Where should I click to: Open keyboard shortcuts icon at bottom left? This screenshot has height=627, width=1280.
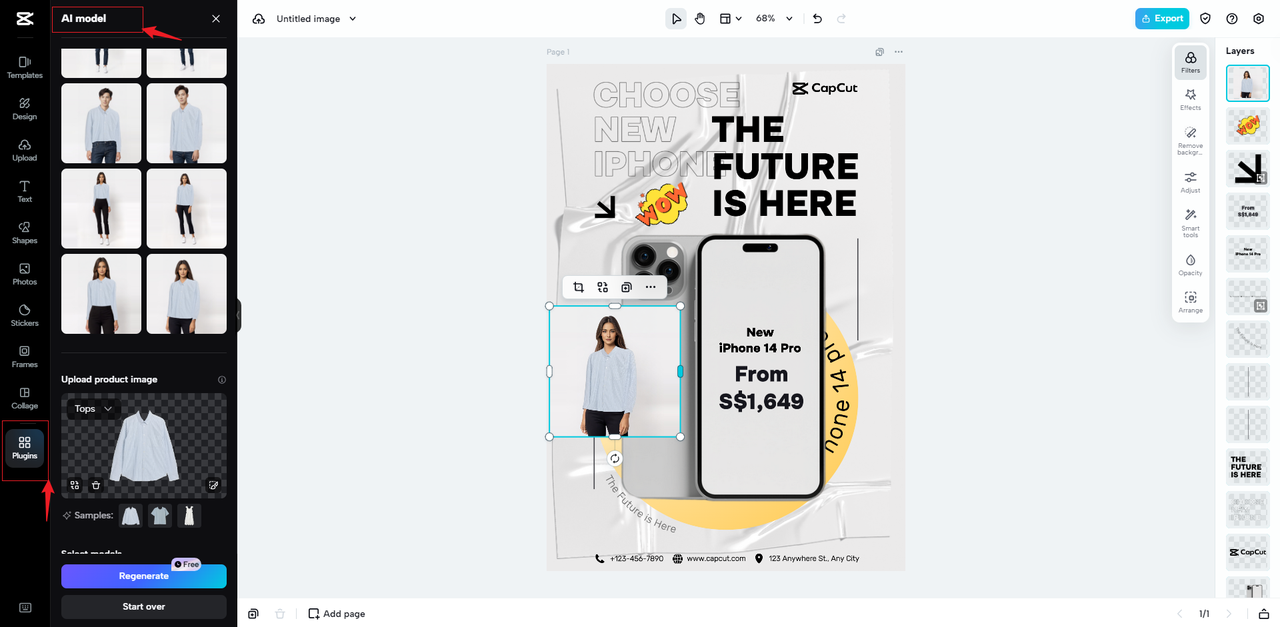pos(24,607)
